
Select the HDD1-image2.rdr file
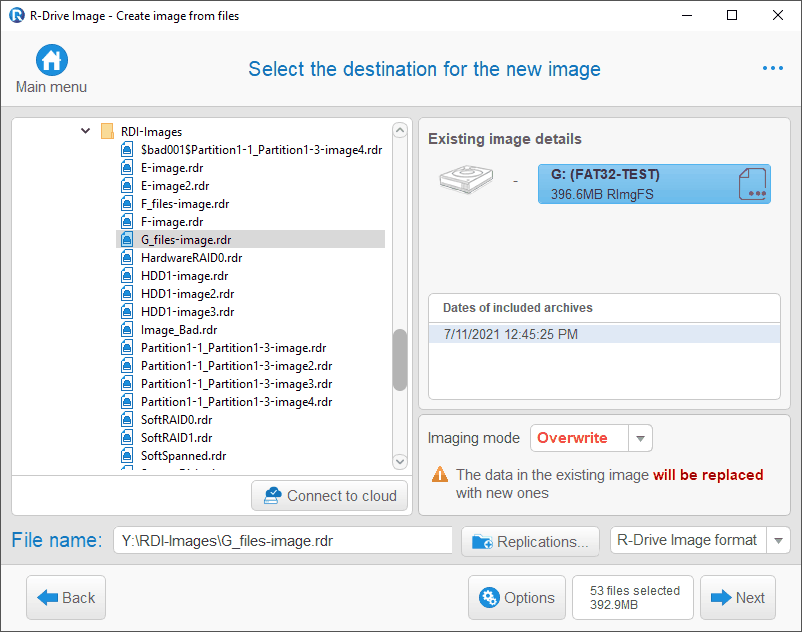click(x=188, y=294)
